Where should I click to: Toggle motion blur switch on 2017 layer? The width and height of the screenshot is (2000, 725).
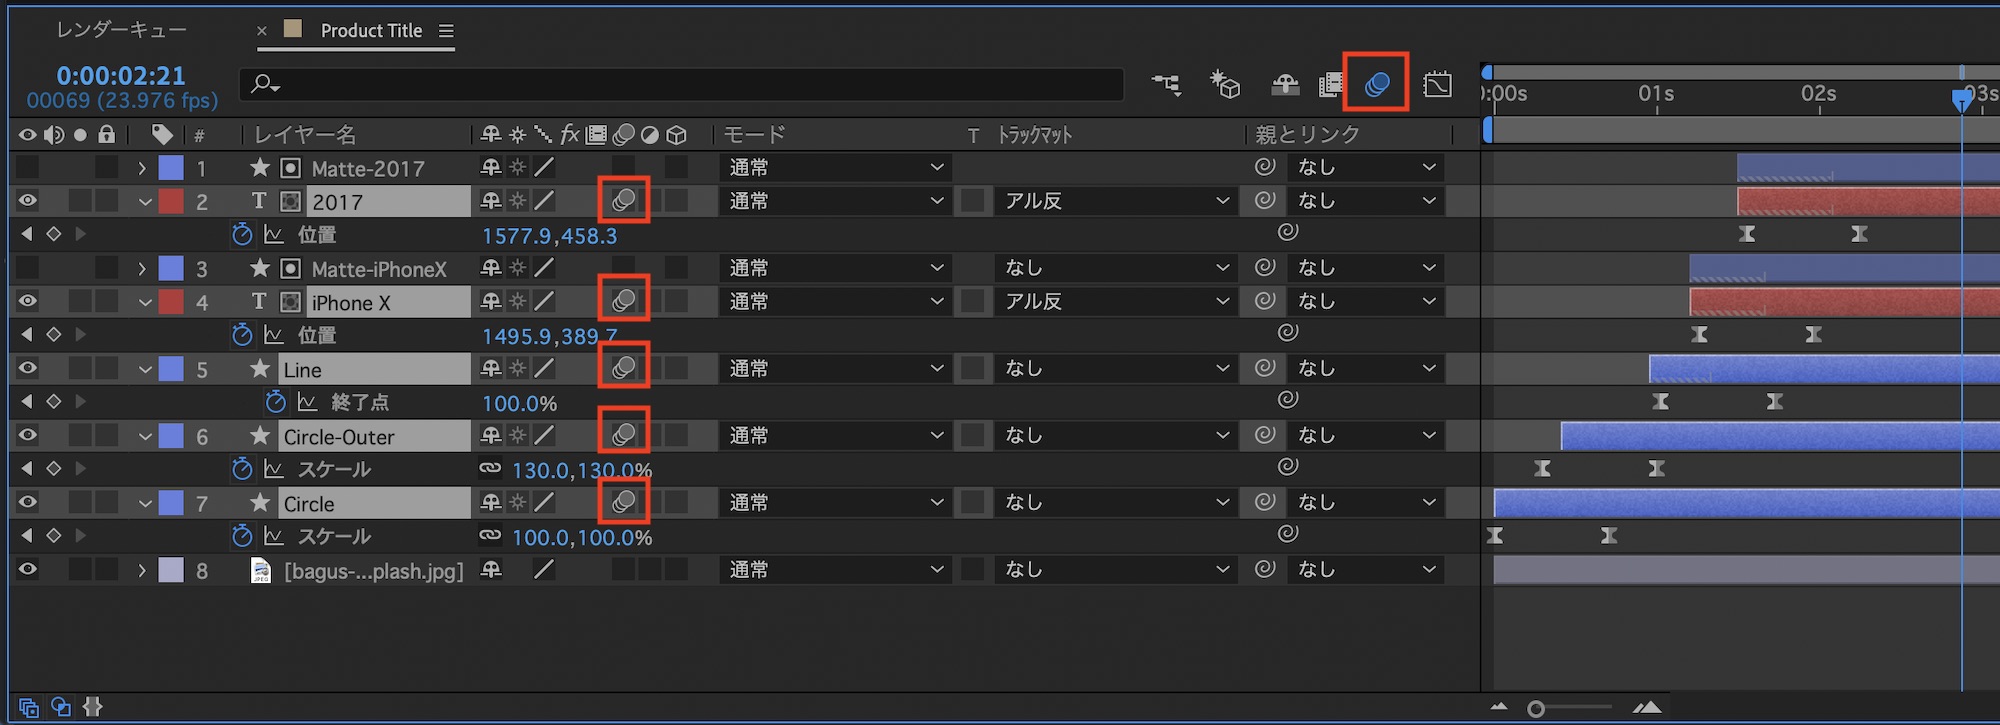624,201
